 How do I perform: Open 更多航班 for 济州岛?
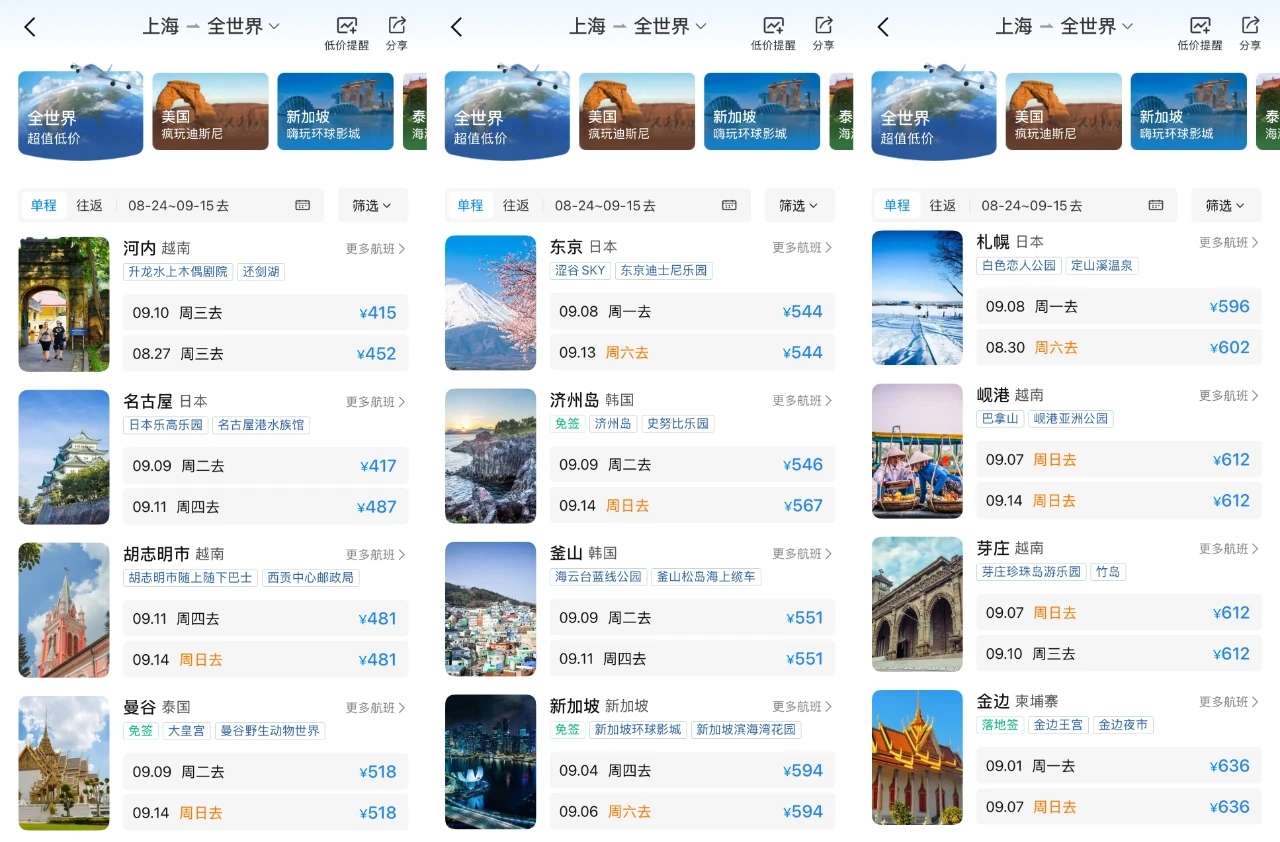click(x=803, y=400)
